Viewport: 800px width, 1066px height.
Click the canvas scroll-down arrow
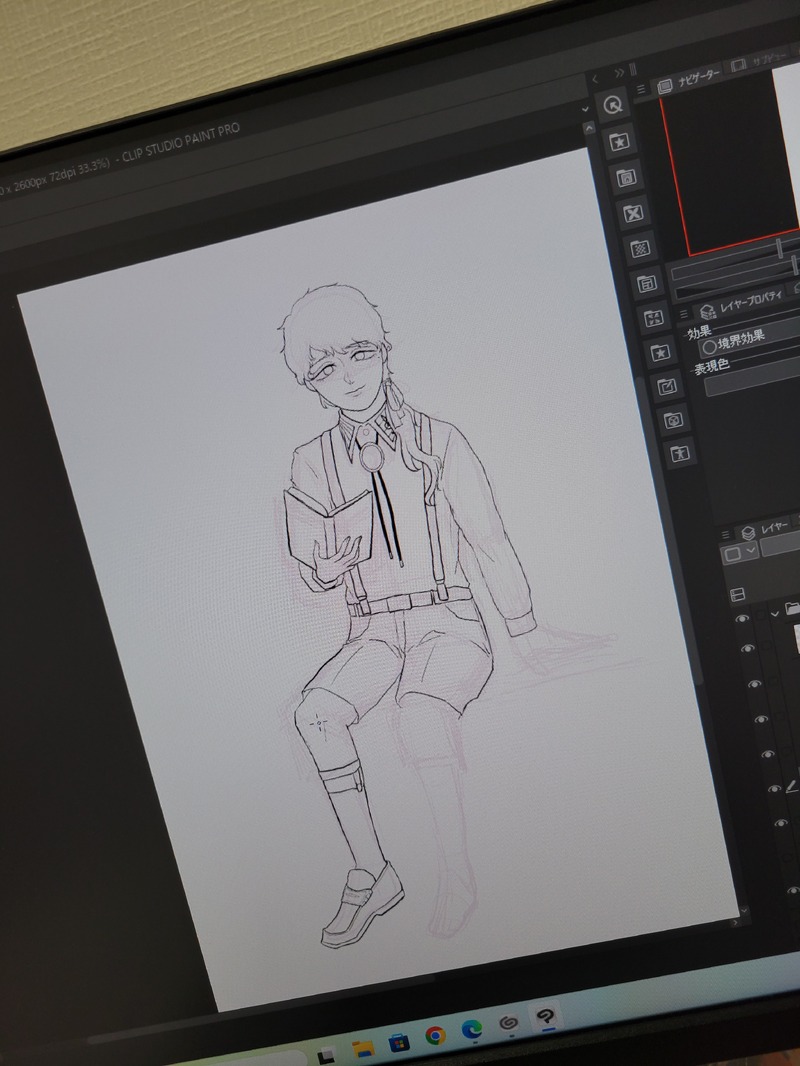coord(743,910)
